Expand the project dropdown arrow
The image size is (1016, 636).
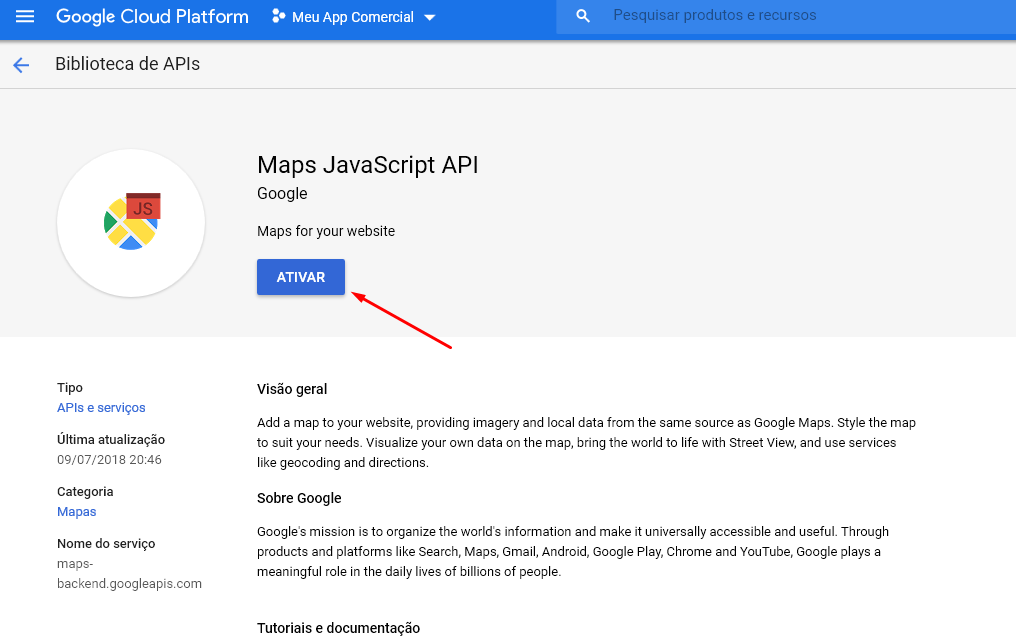tap(430, 17)
